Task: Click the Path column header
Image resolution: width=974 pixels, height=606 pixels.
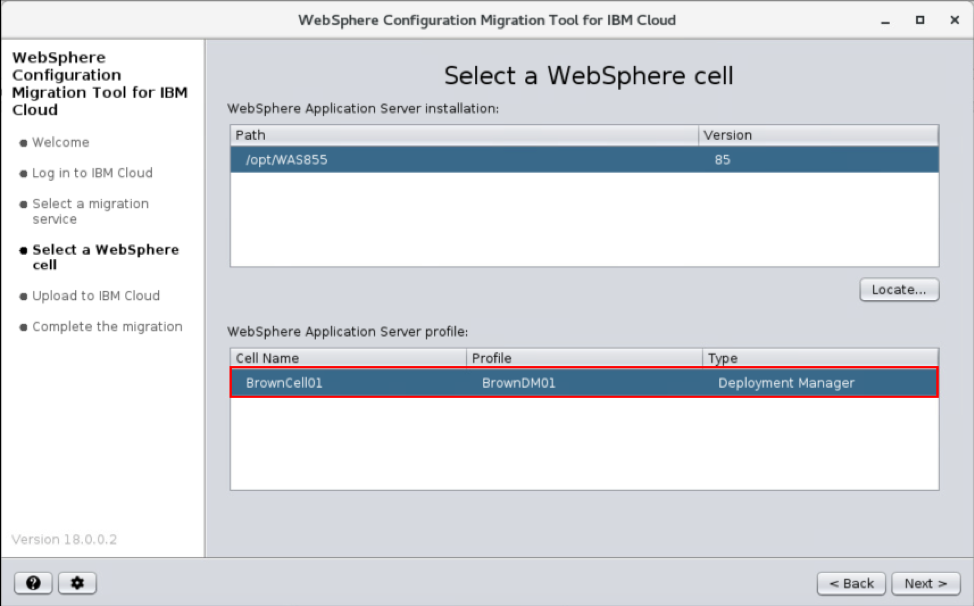Action: pyautogui.click(x=464, y=135)
